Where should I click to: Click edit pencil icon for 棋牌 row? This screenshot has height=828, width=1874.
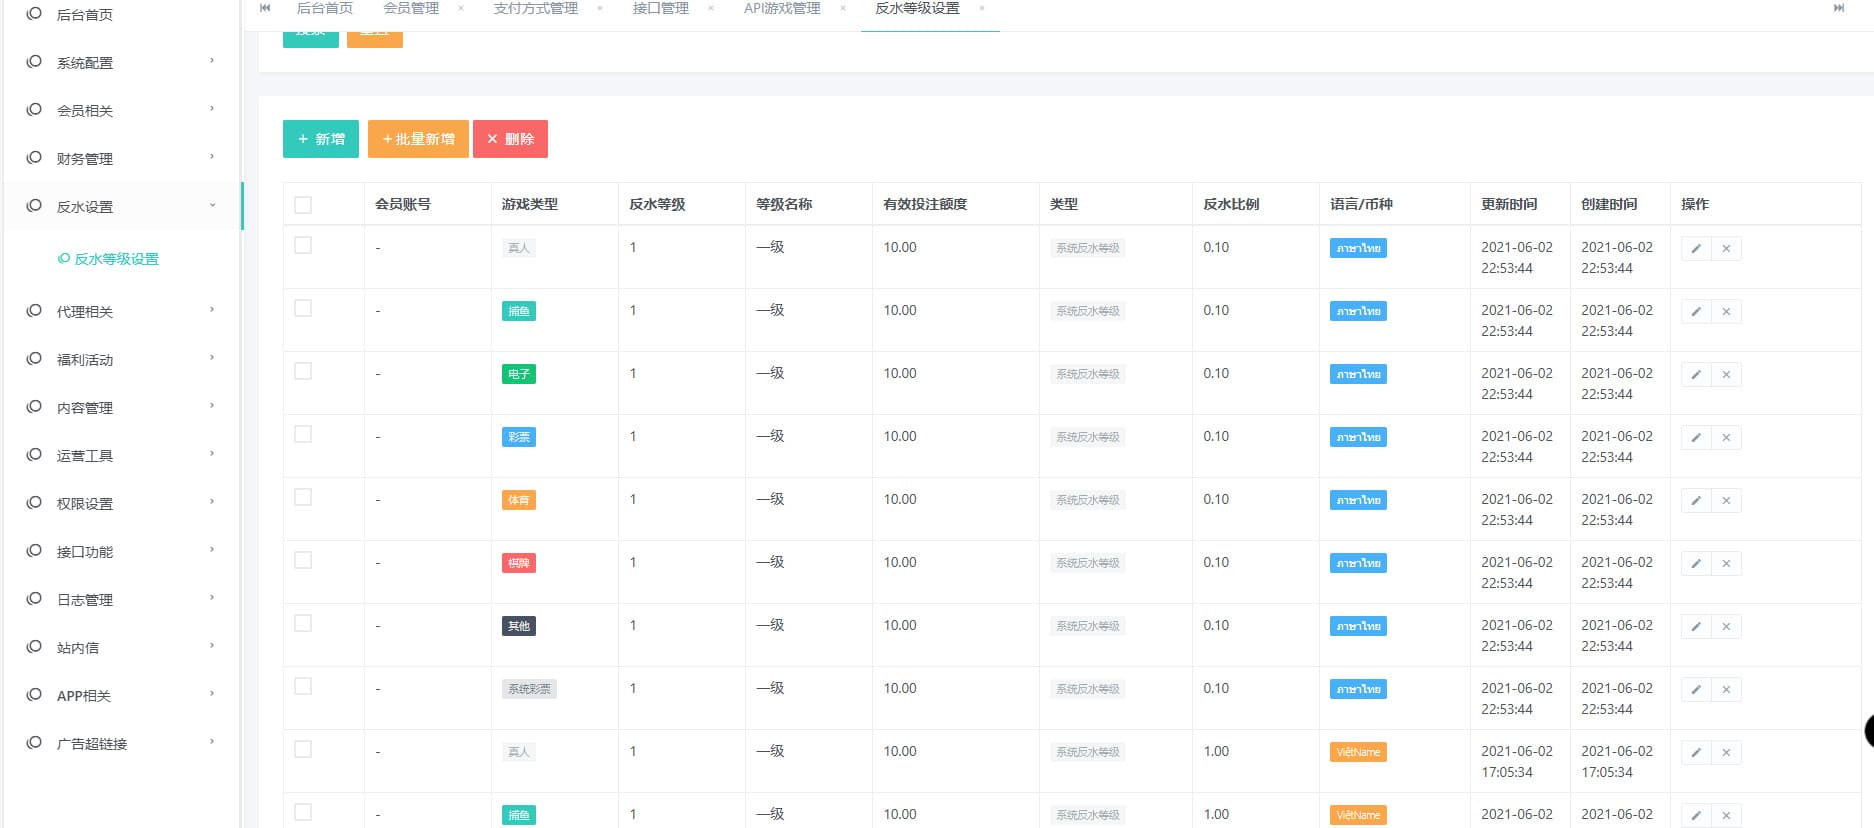(1696, 564)
